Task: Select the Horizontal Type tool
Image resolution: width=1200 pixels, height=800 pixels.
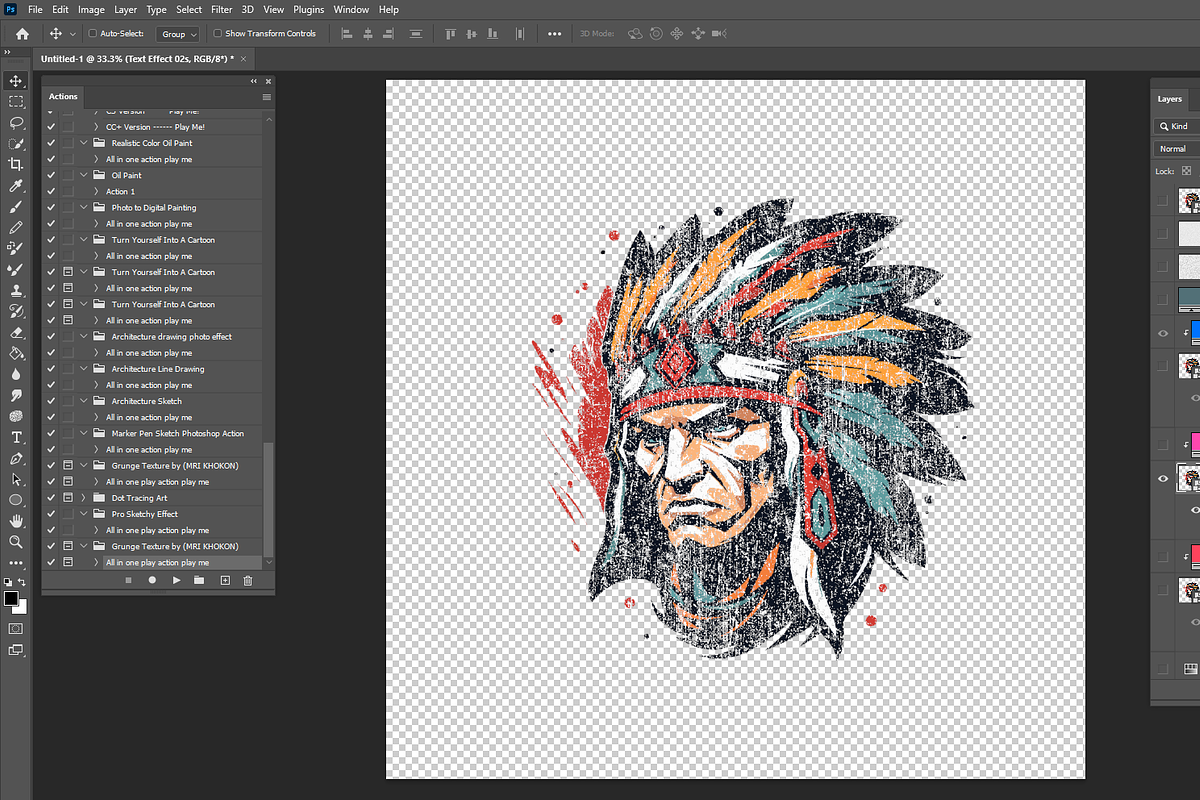Action: 16,437
